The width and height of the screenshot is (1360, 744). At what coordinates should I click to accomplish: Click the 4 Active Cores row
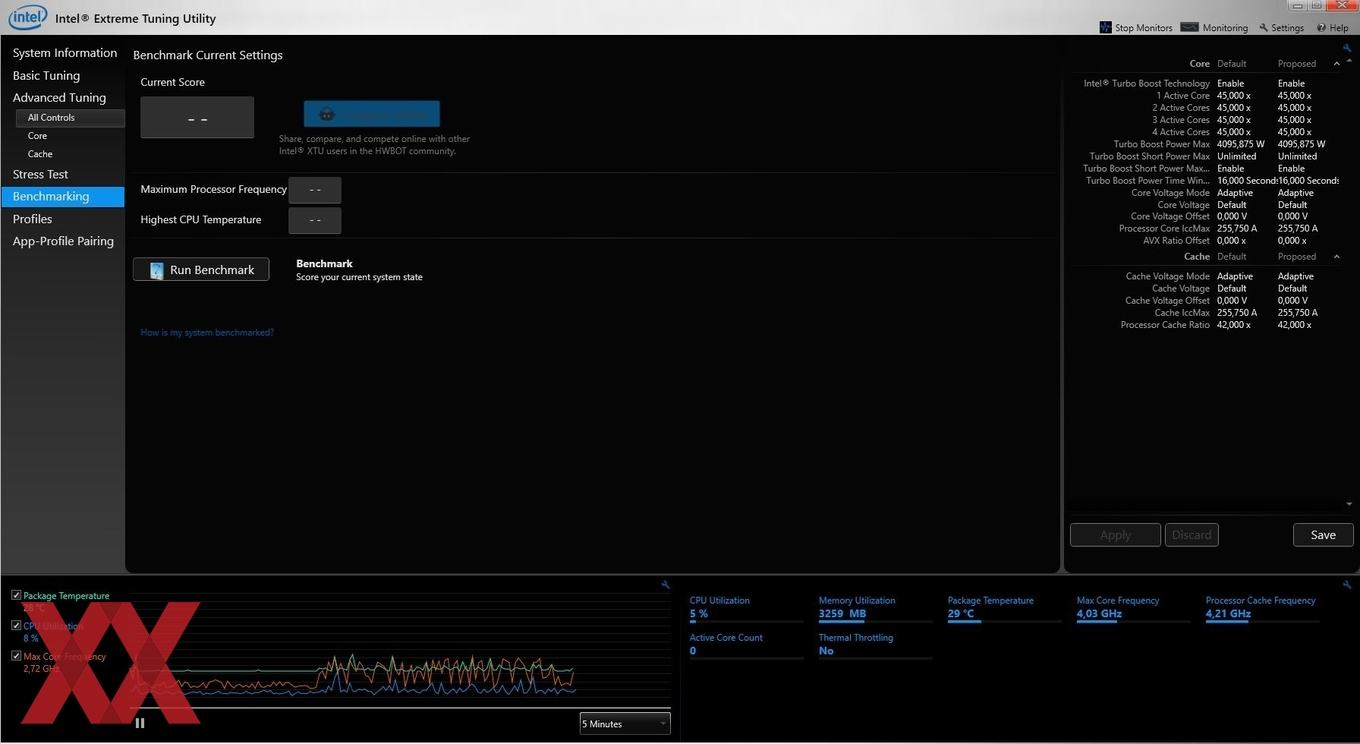coord(1205,132)
